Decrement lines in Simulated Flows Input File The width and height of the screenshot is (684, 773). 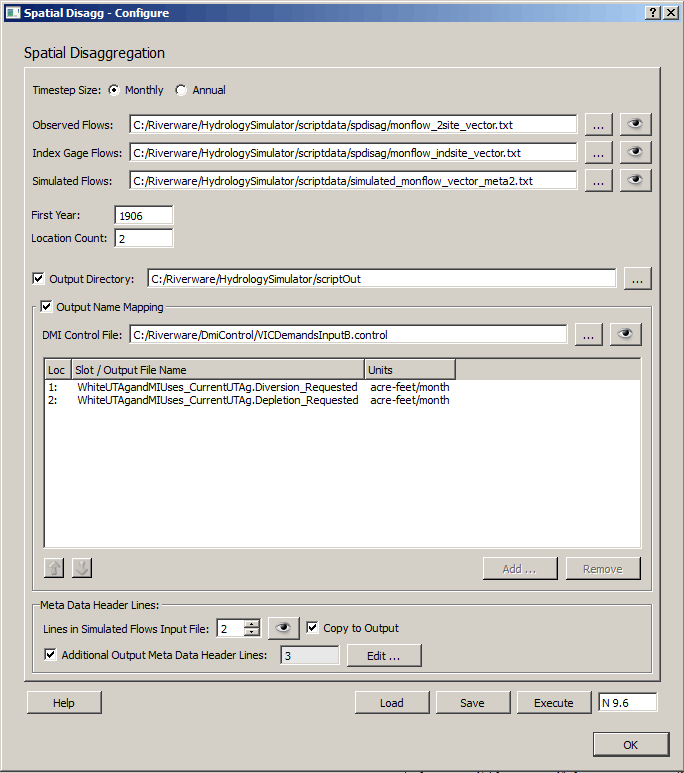(252, 632)
